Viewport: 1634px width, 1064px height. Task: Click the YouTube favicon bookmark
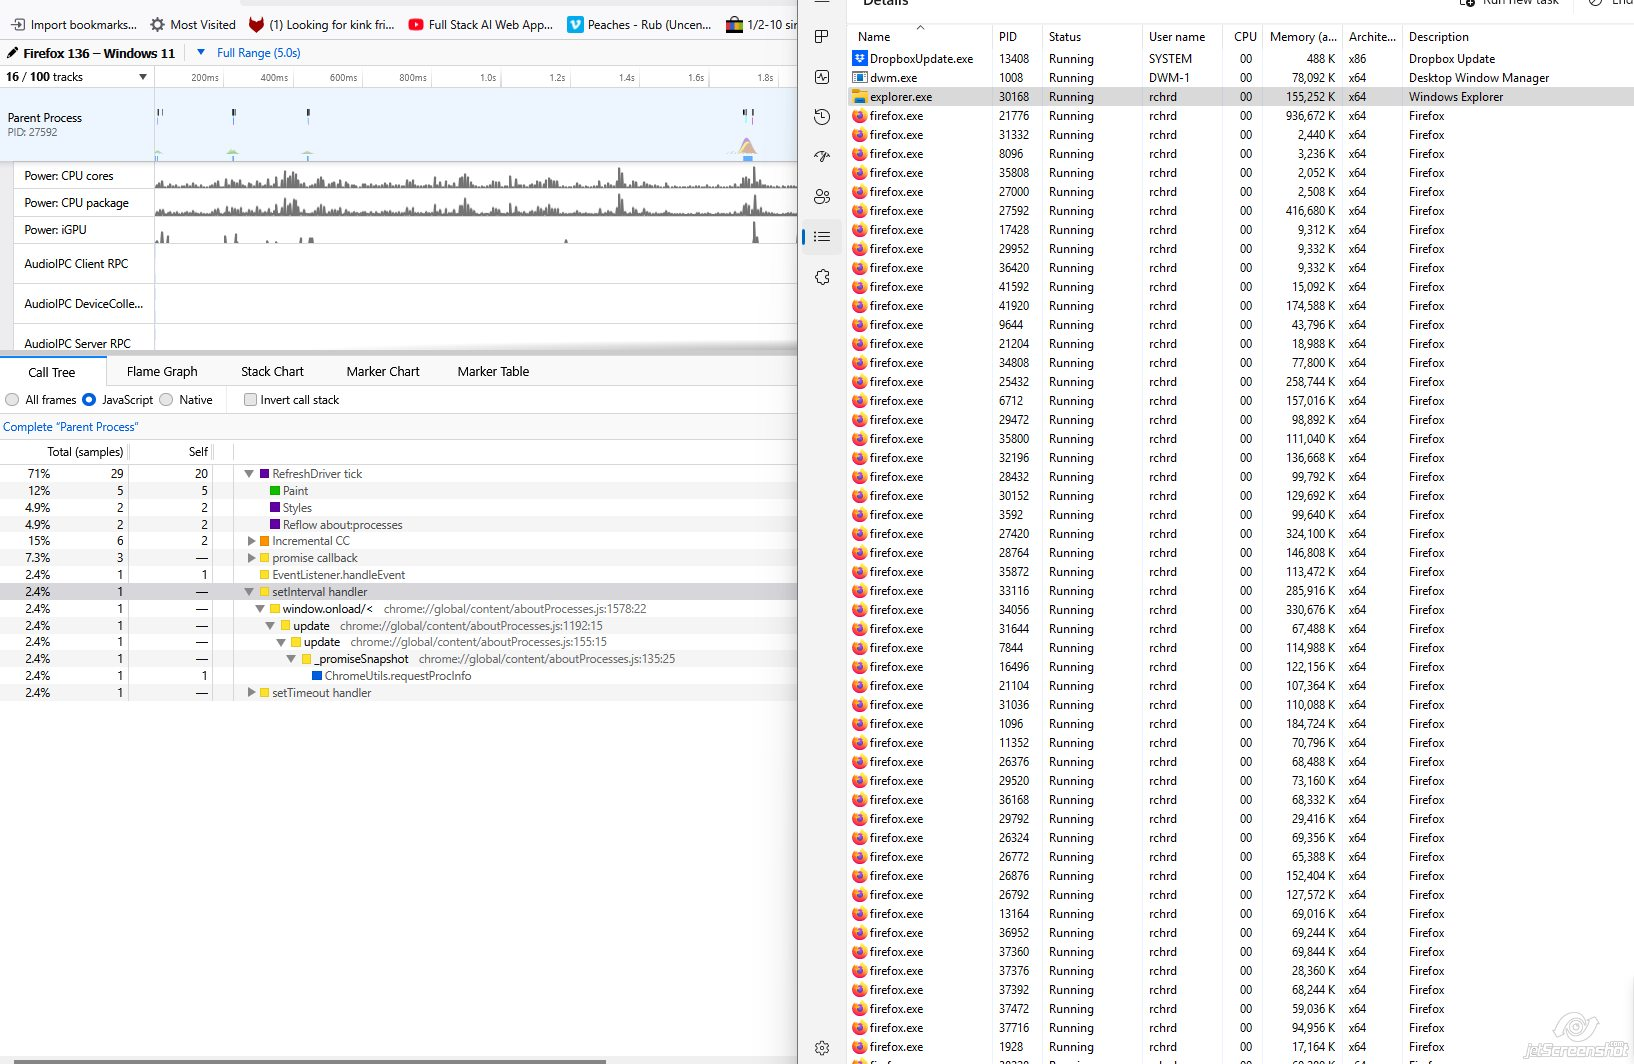416,25
